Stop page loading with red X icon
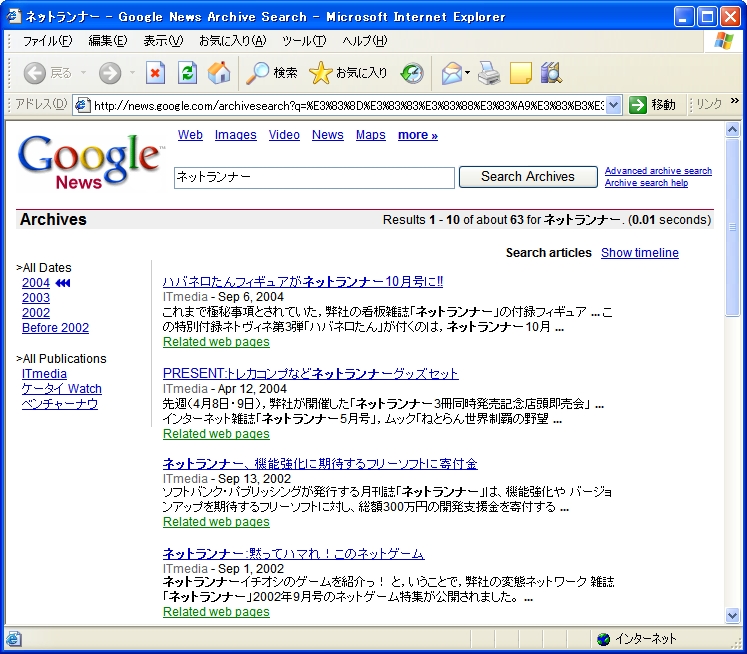The height and width of the screenshot is (654, 747). pyautogui.click(x=155, y=73)
